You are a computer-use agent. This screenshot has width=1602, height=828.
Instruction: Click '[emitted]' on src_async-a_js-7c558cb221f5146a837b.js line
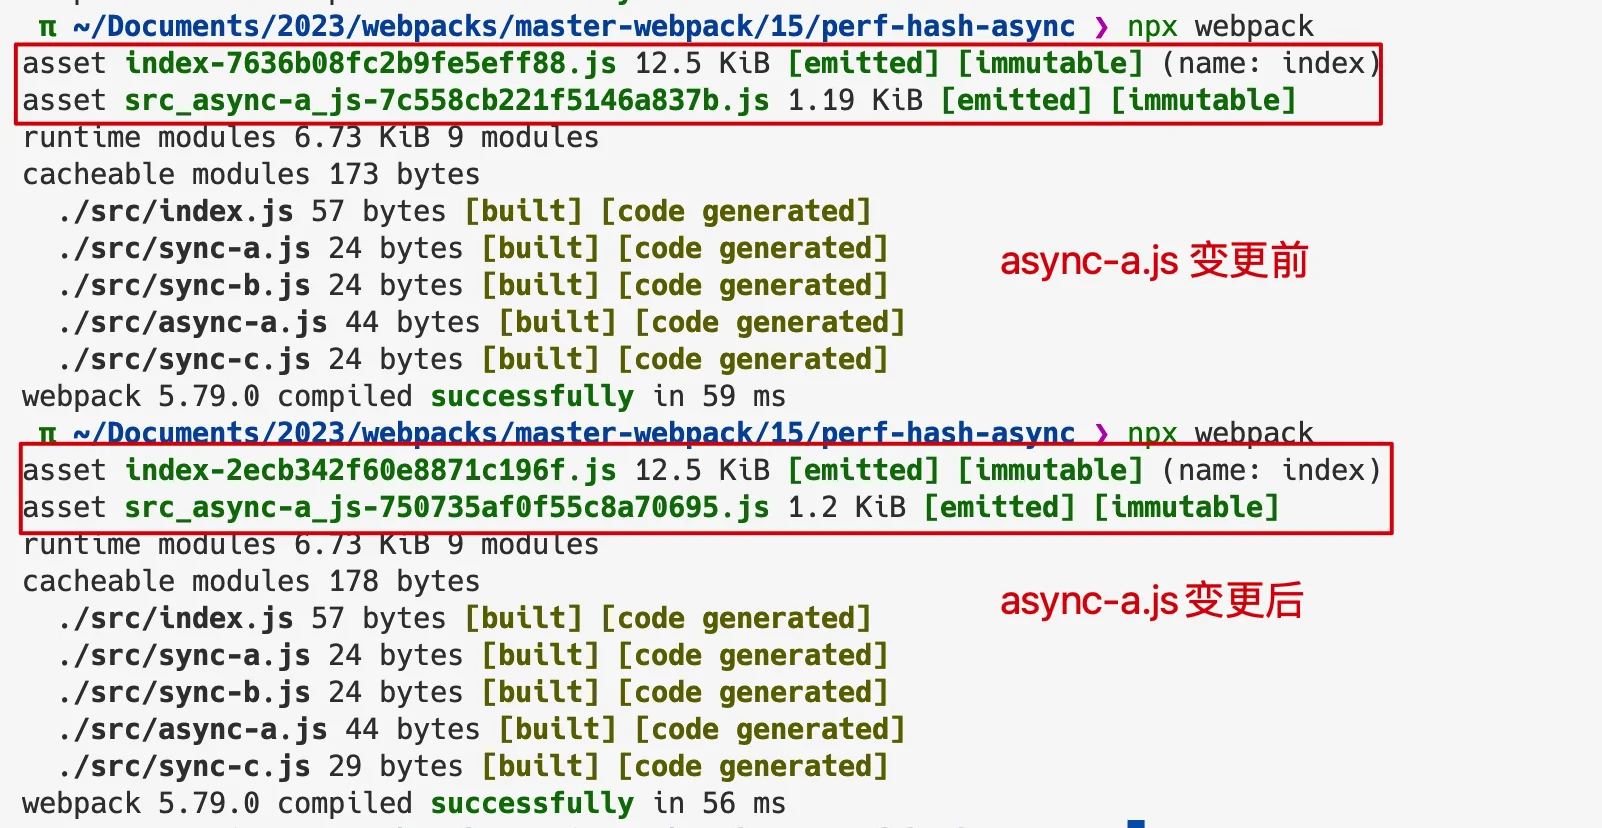[1016, 100]
